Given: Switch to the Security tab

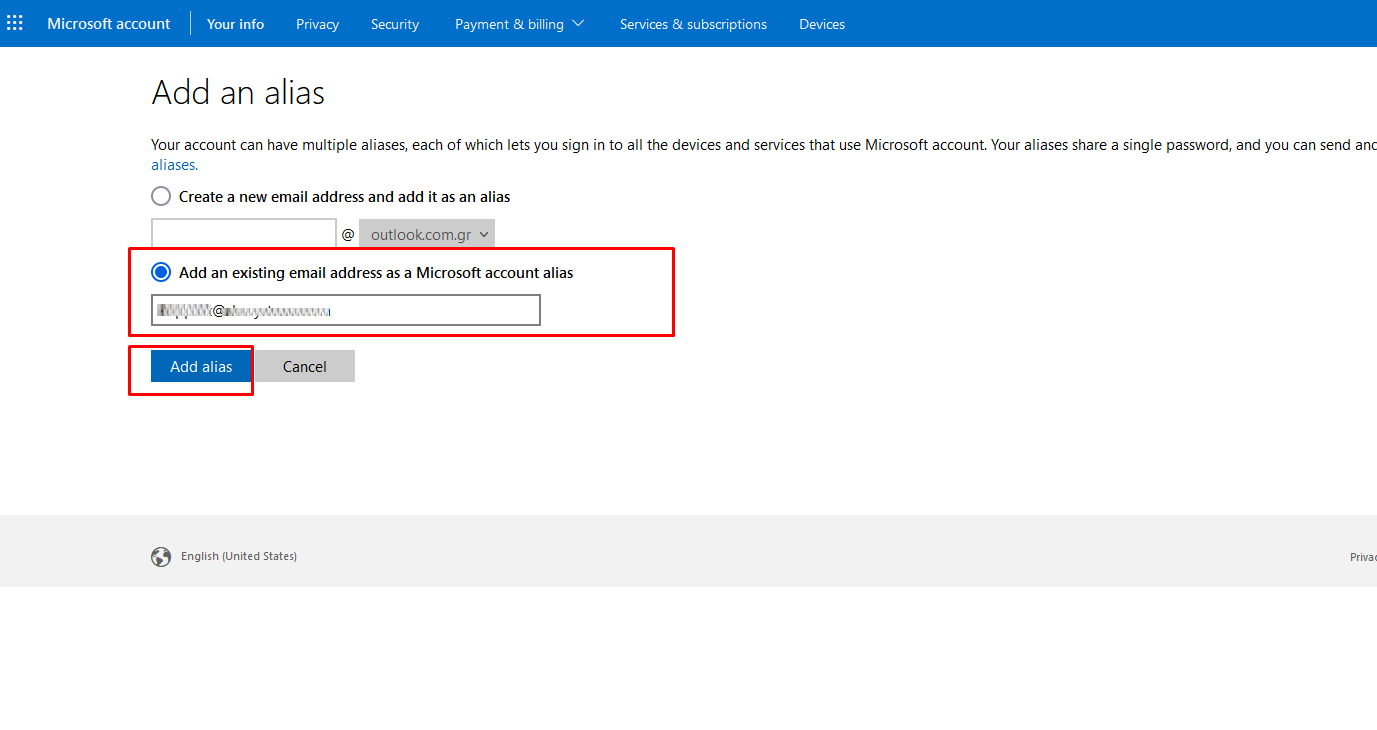Looking at the screenshot, I should [395, 24].
